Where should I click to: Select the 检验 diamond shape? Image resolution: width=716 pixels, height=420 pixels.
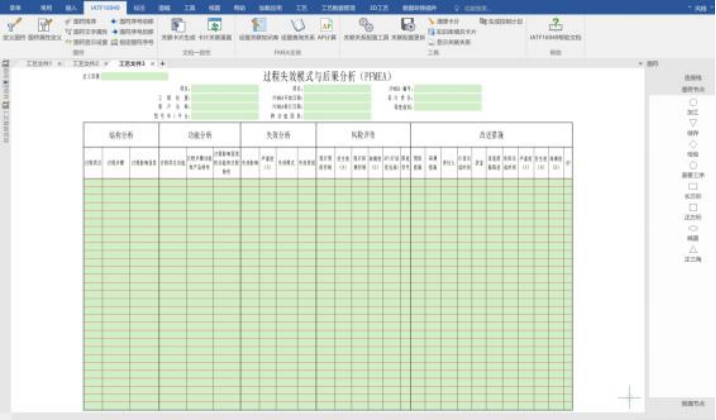[693, 144]
